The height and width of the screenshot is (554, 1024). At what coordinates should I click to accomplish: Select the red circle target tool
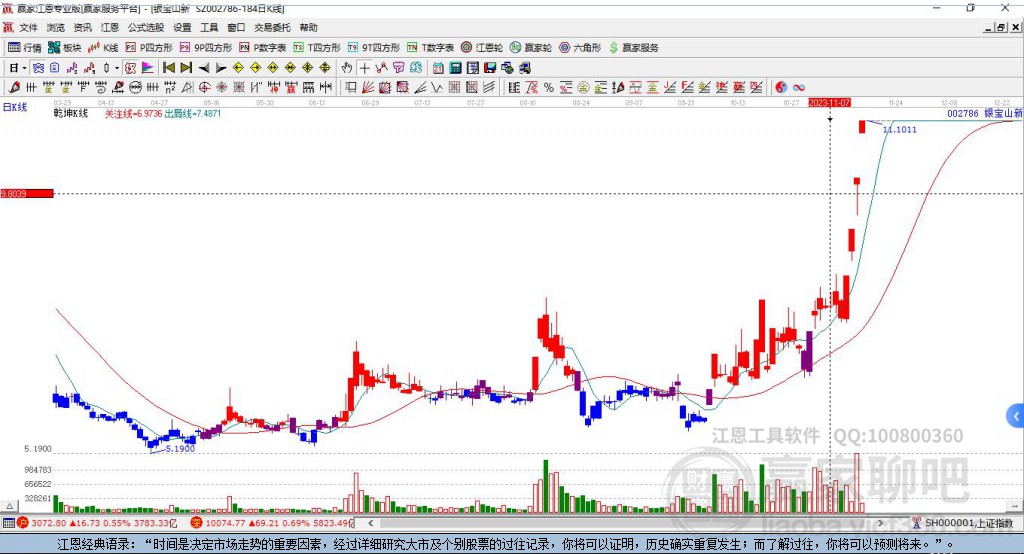[x=204, y=87]
